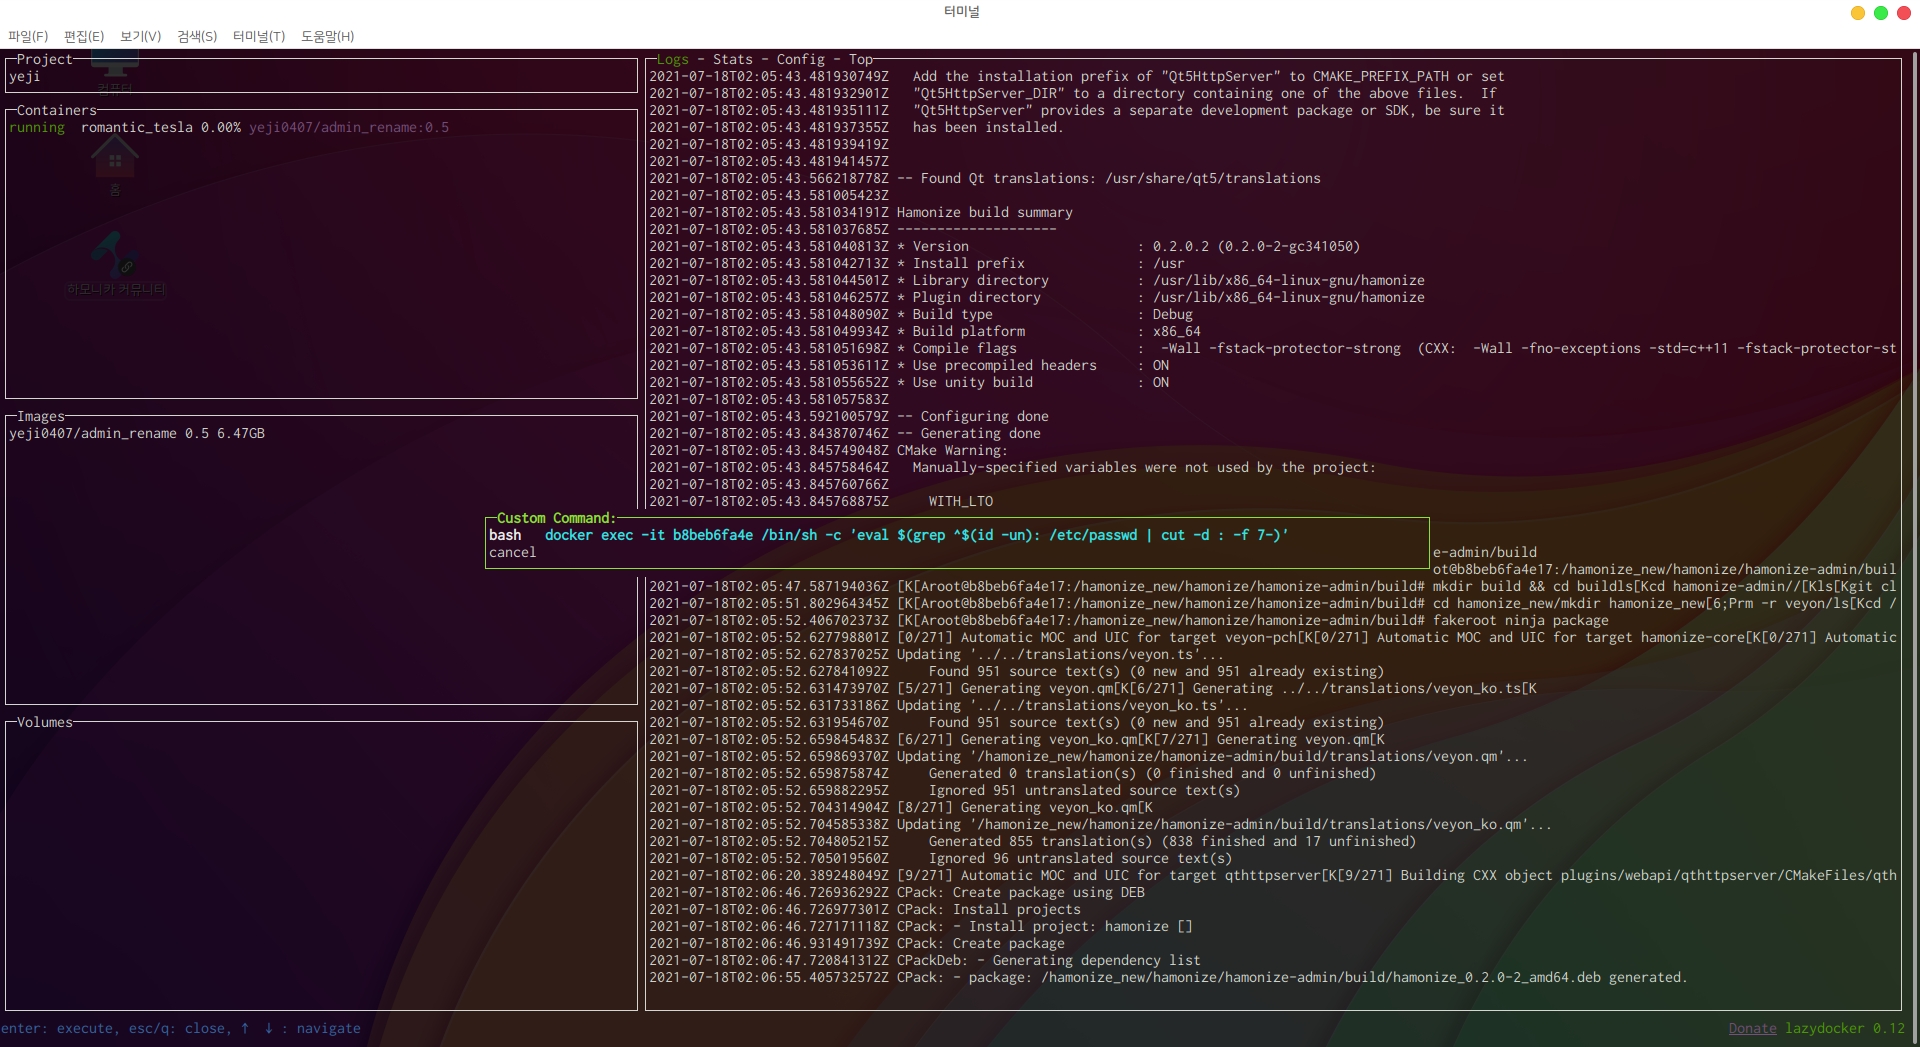Select the yeji project entry

tap(25, 76)
